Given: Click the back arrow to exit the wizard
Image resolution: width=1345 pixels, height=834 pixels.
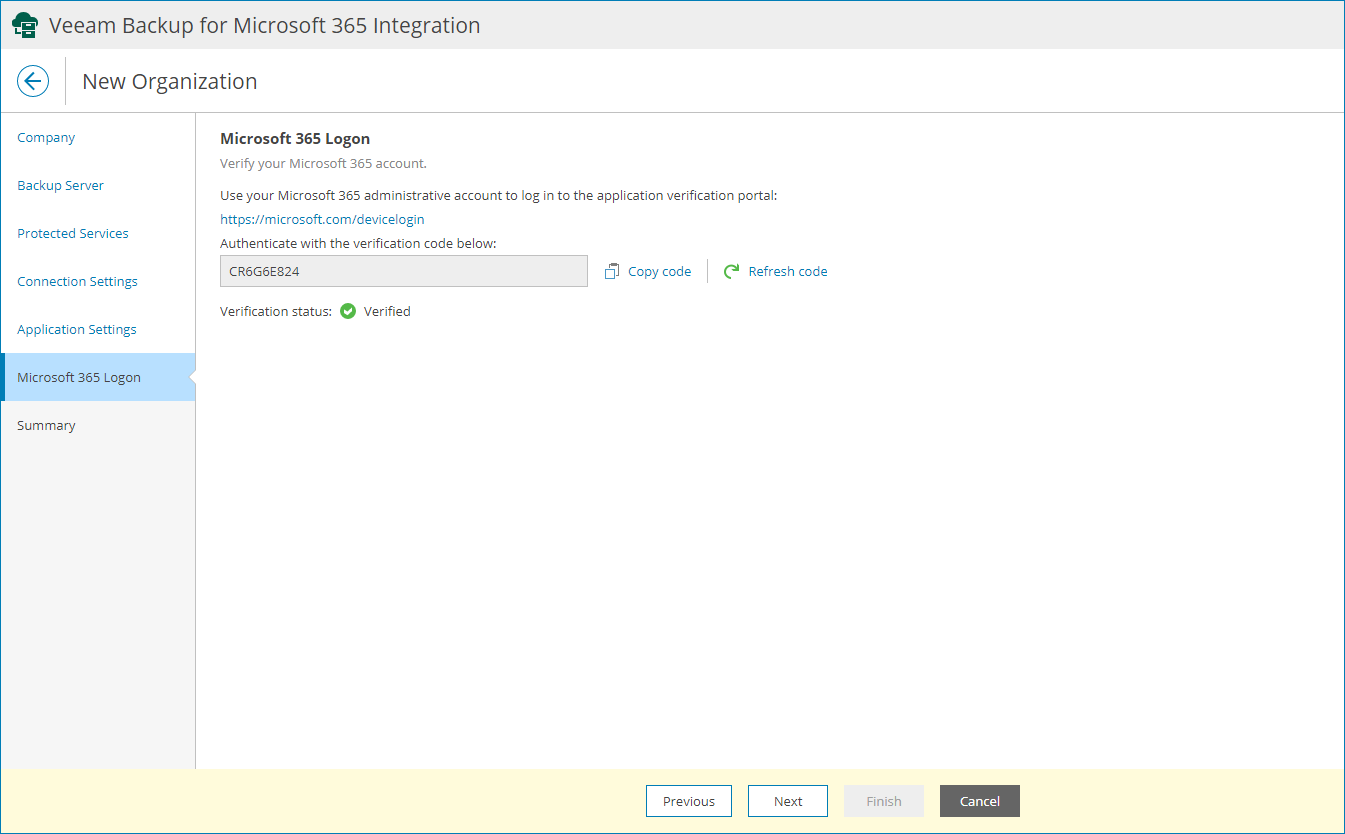Looking at the screenshot, I should pyautogui.click(x=33, y=81).
